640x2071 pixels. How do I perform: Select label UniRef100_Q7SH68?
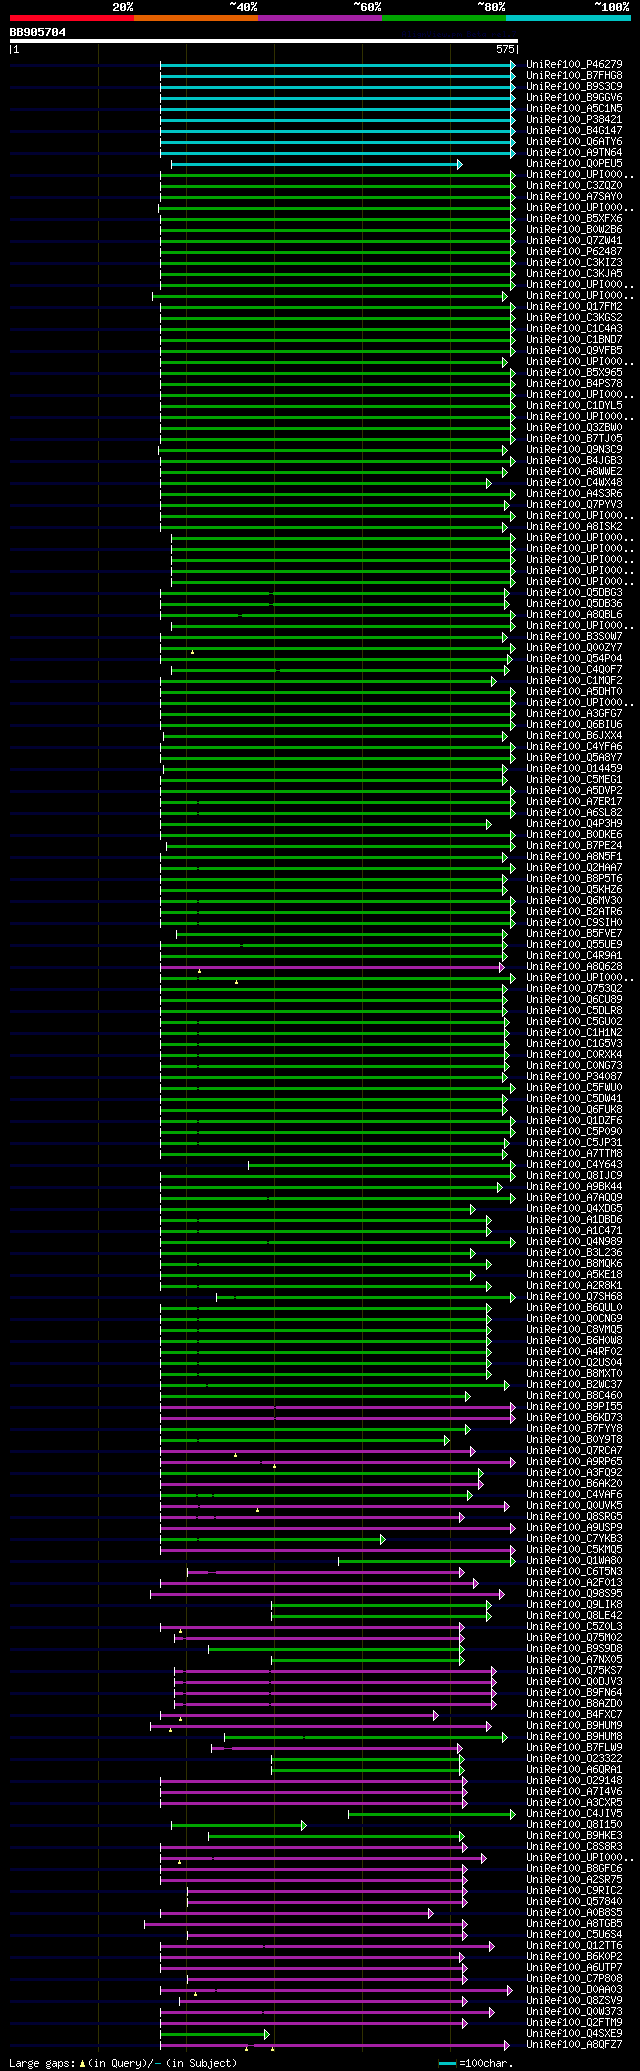(574, 1297)
